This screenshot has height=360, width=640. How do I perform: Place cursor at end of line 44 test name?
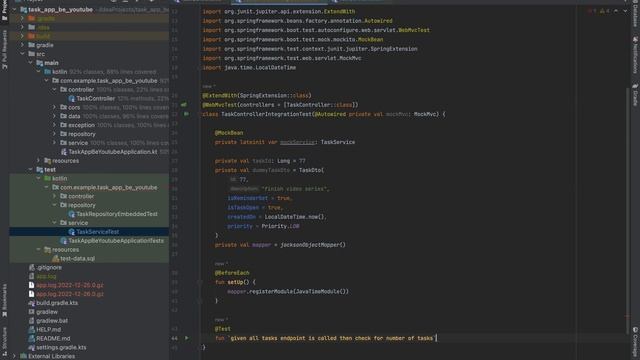[436, 338]
